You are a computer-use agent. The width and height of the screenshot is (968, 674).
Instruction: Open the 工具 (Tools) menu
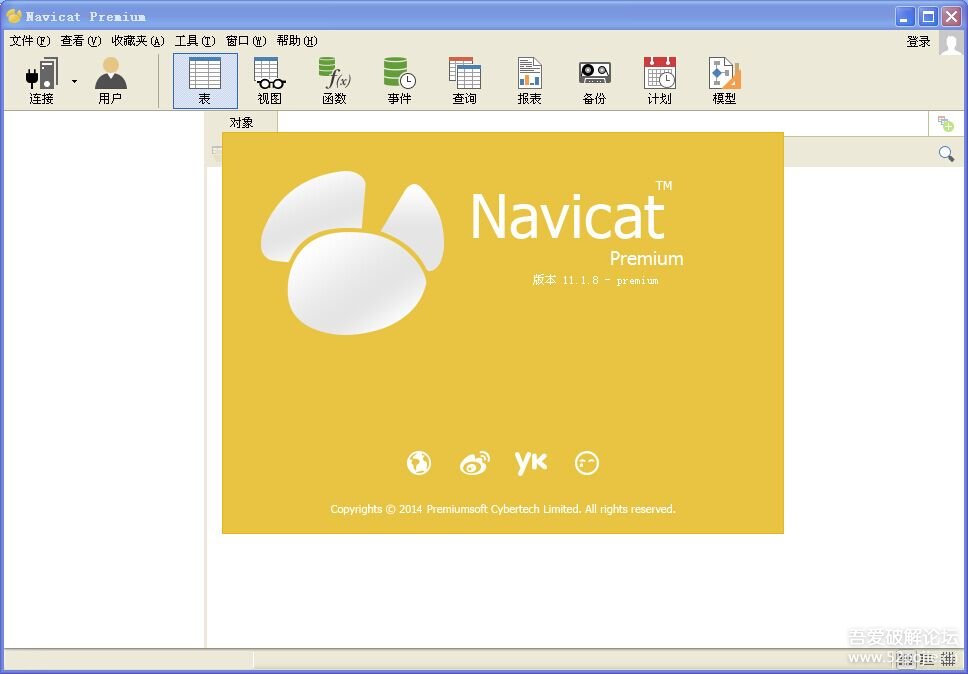(x=191, y=41)
